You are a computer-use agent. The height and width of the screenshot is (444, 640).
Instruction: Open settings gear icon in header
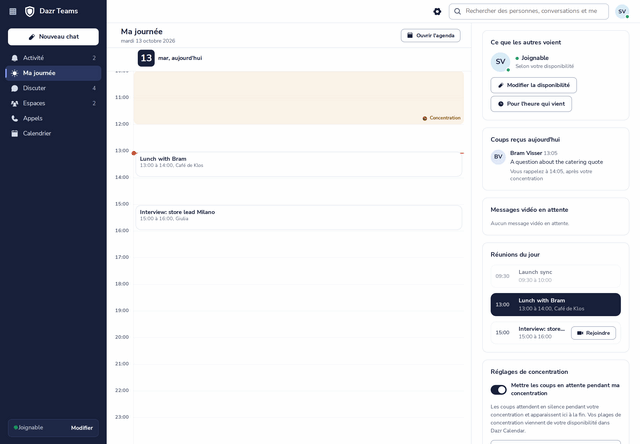437,11
